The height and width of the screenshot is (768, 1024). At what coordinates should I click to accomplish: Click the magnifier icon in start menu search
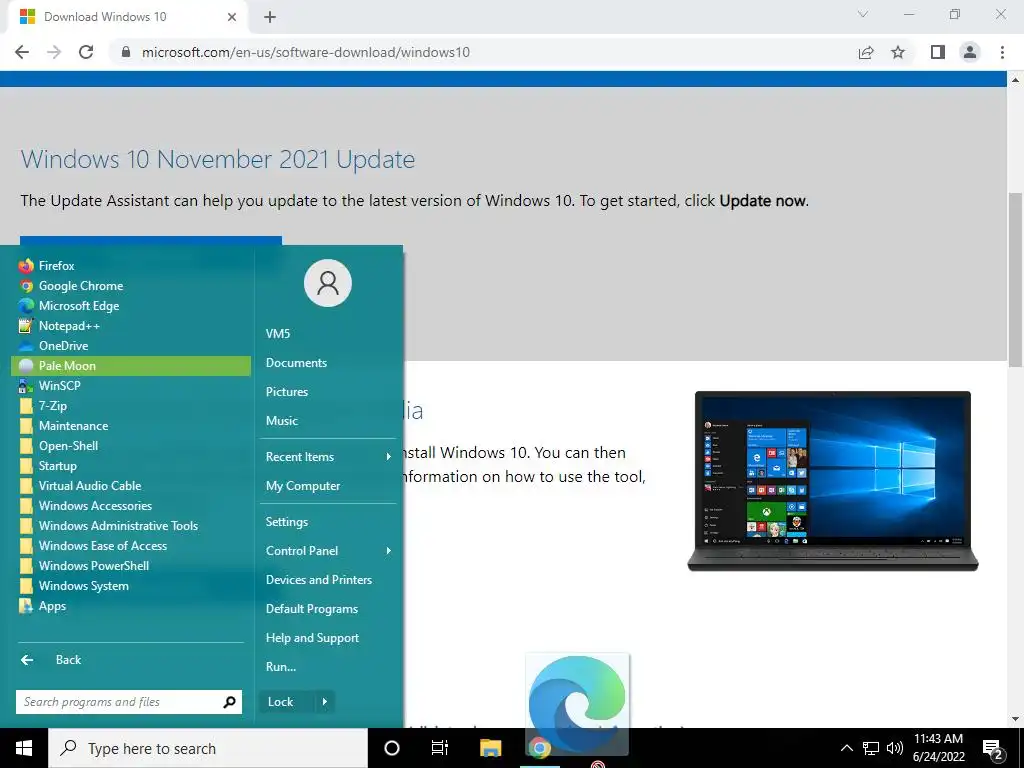230,702
